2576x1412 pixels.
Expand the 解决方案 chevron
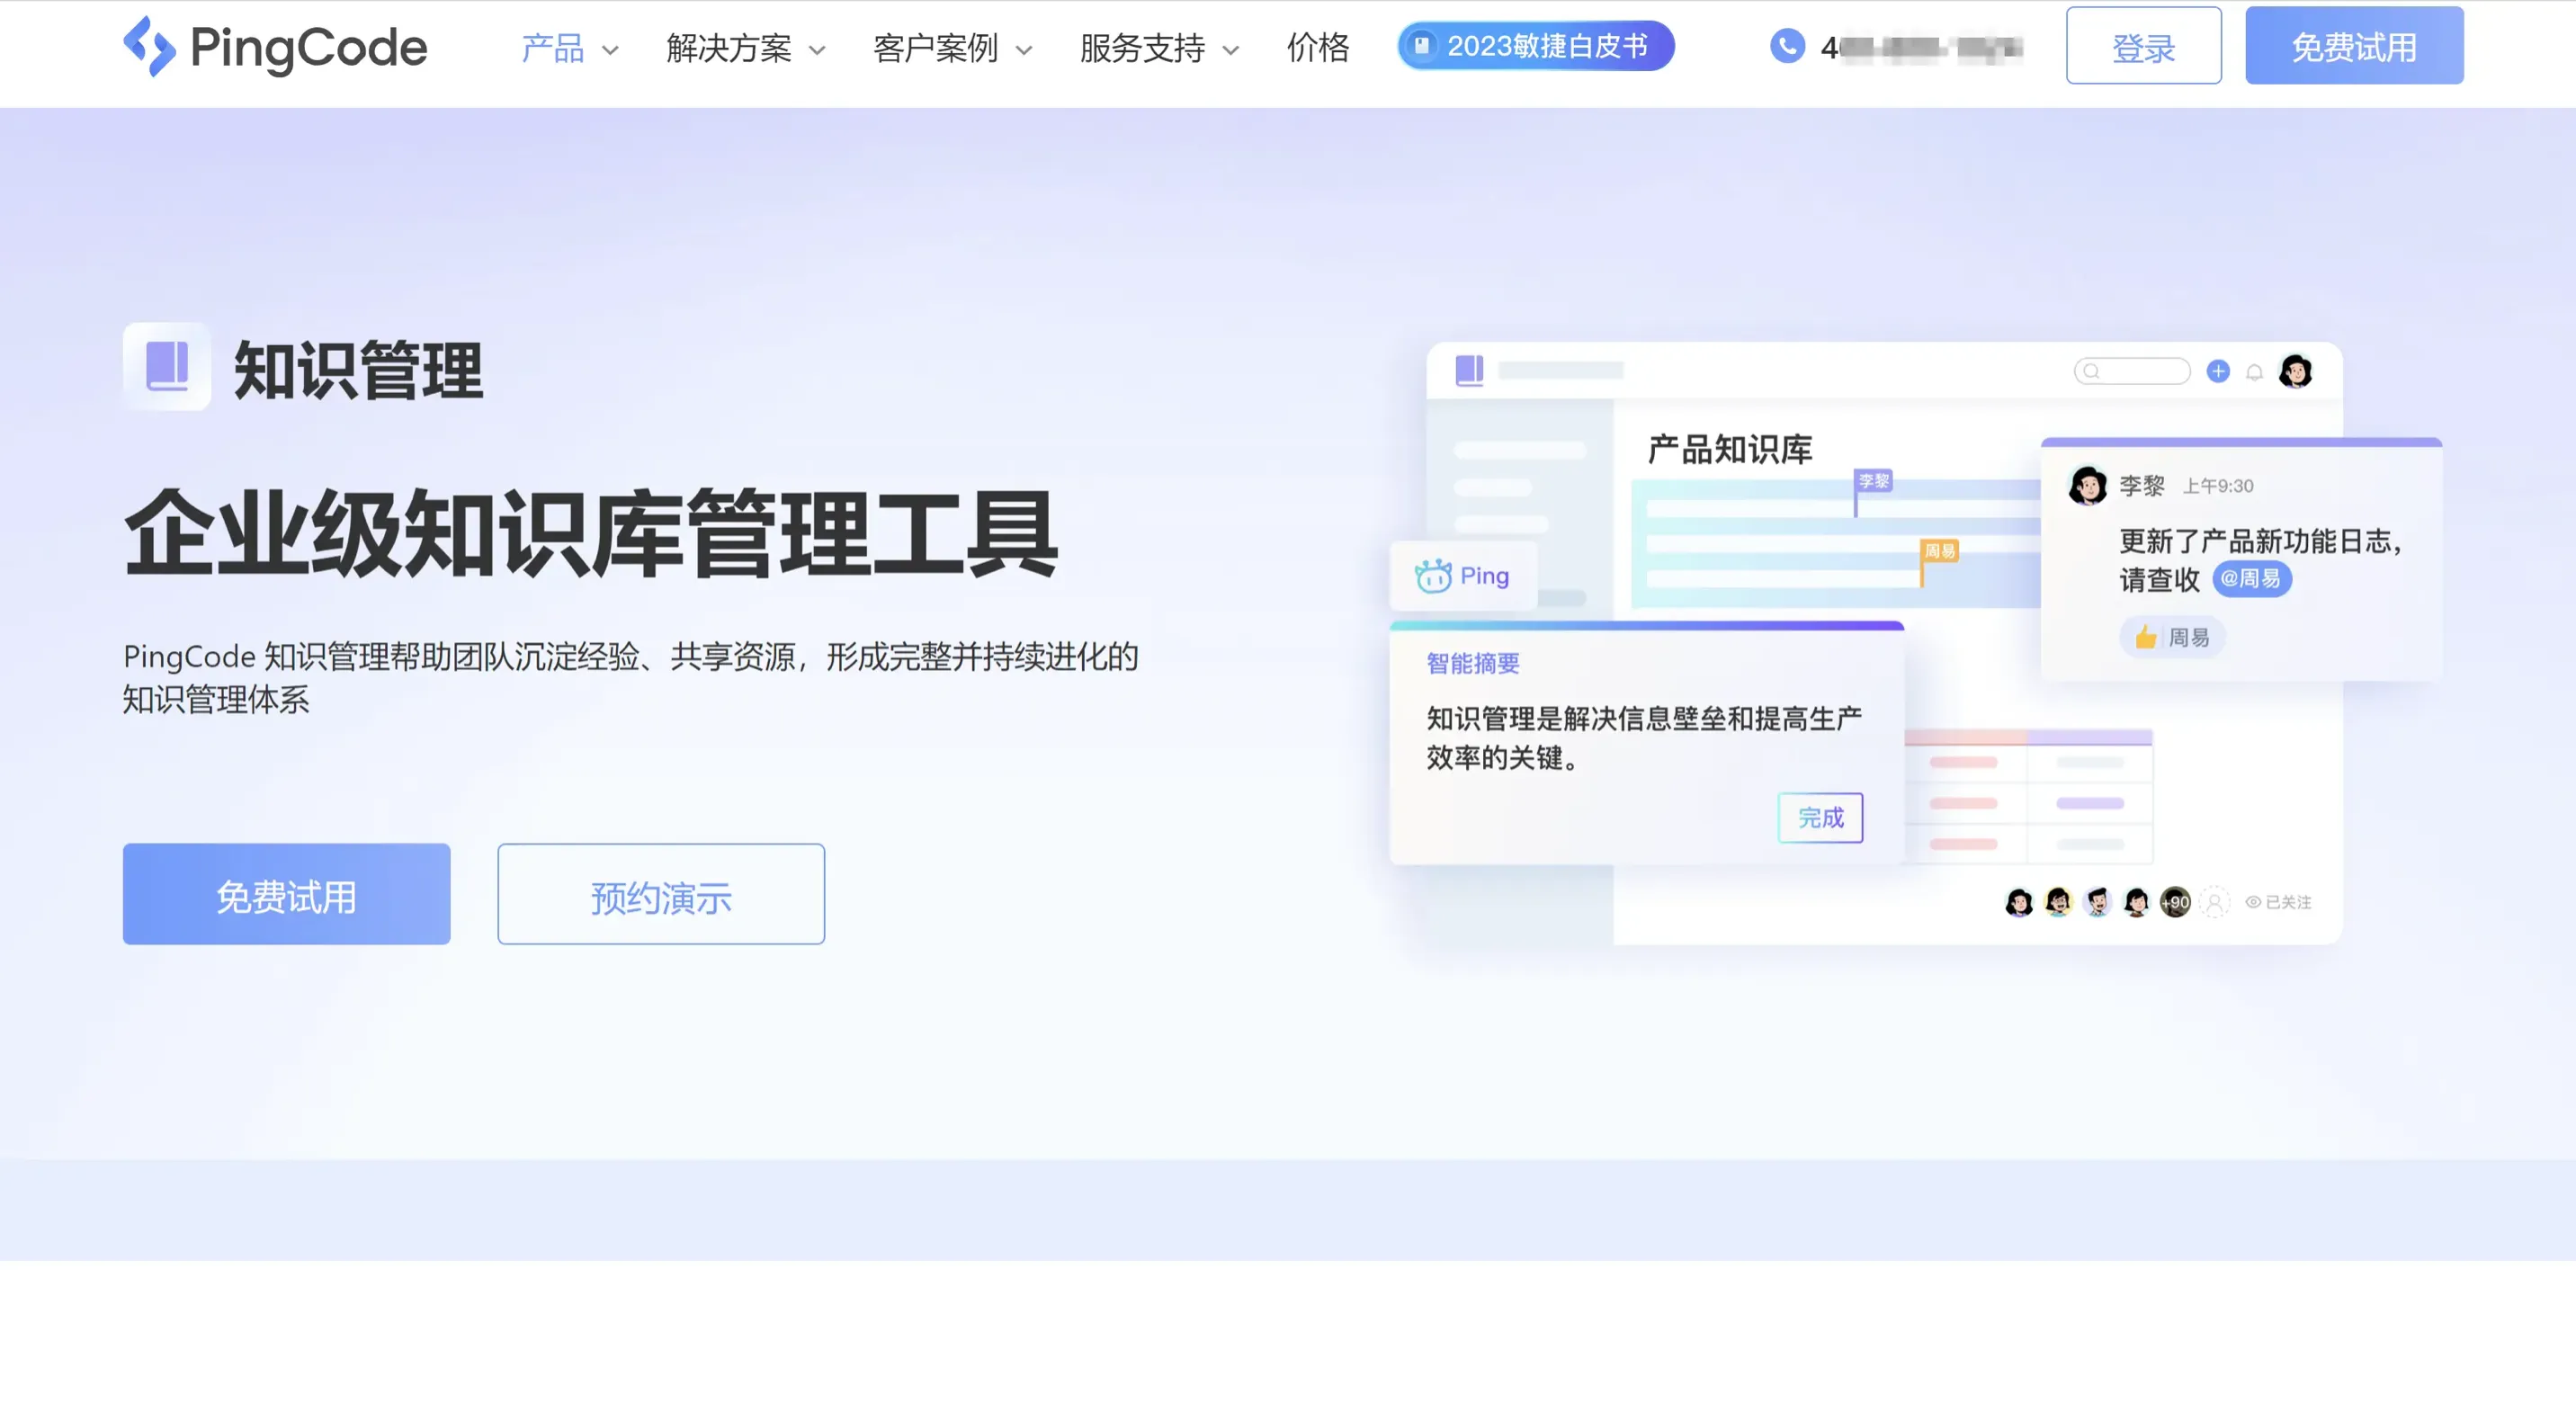pyautogui.click(x=817, y=50)
